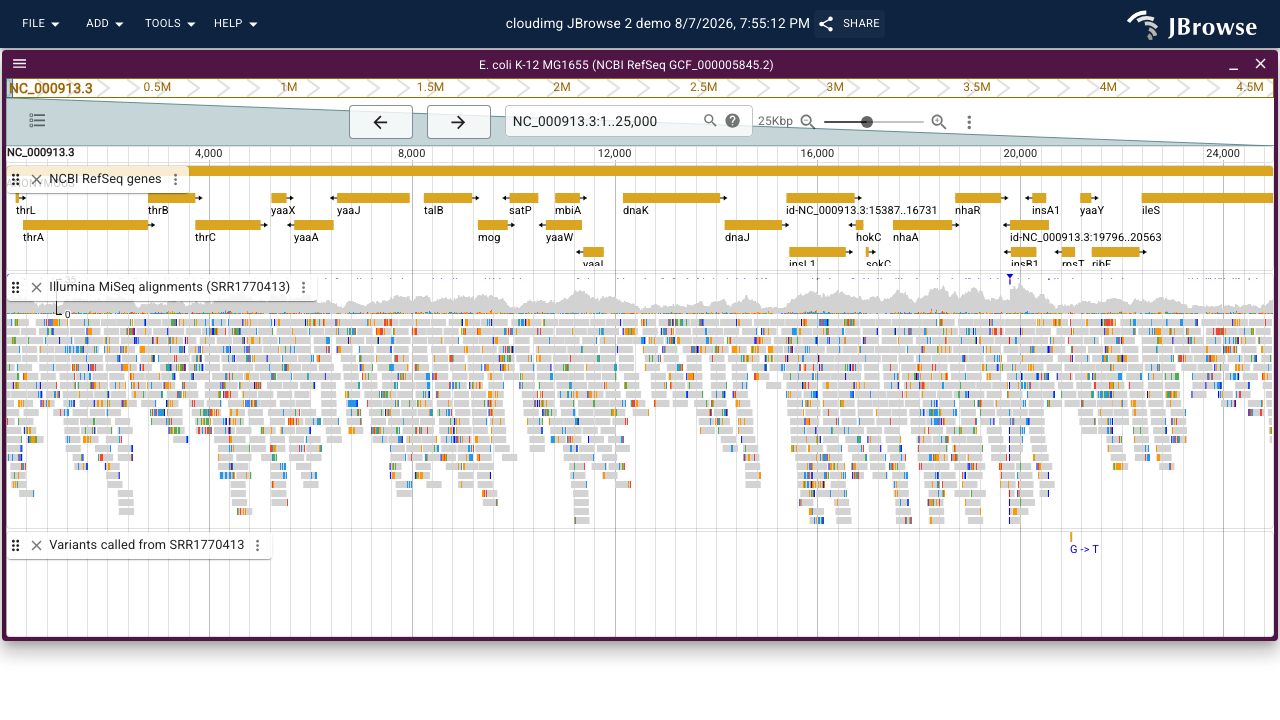
Task: Zoom in using the plus magnifier
Action: [939, 122]
